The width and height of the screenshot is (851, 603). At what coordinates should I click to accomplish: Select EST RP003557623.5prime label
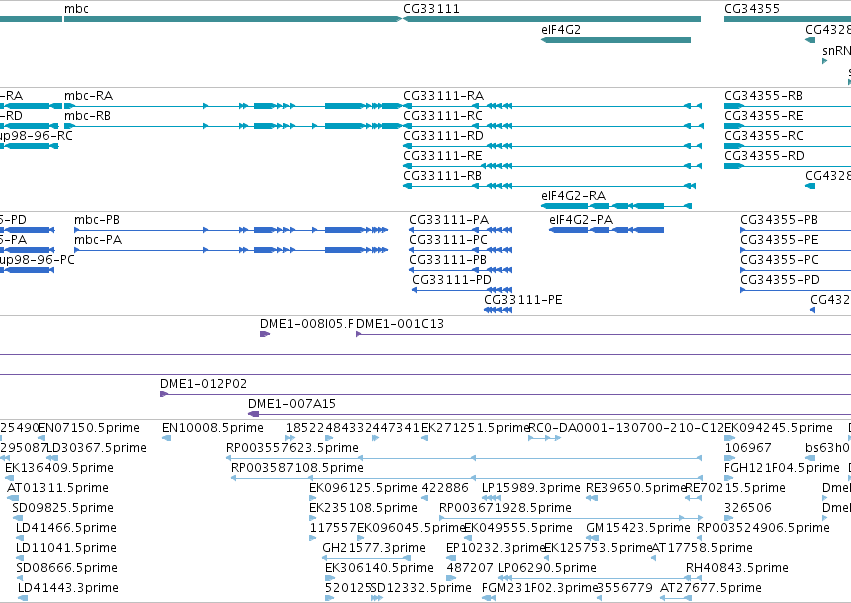[293, 448]
